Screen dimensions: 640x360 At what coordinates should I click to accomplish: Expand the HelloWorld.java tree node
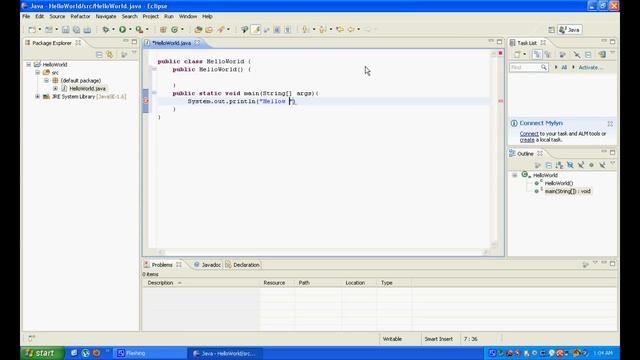click(56, 88)
